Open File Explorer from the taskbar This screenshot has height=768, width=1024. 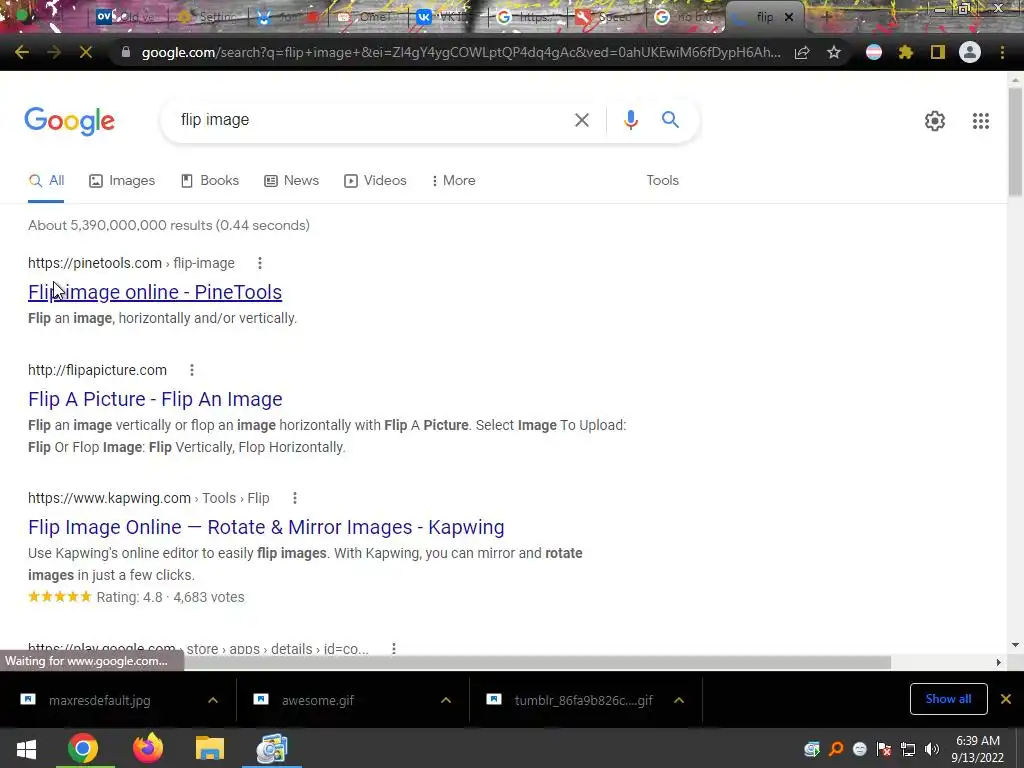pos(210,748)
